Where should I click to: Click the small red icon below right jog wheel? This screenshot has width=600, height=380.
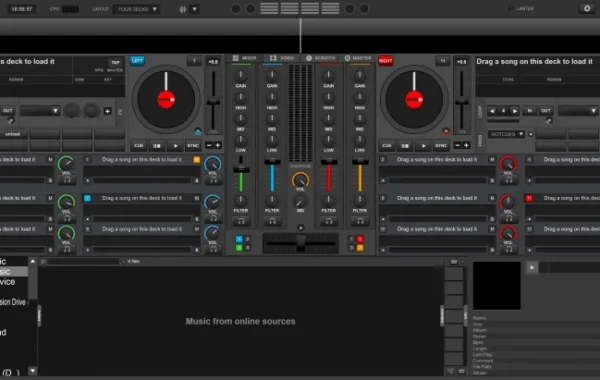tap(446, 132)
